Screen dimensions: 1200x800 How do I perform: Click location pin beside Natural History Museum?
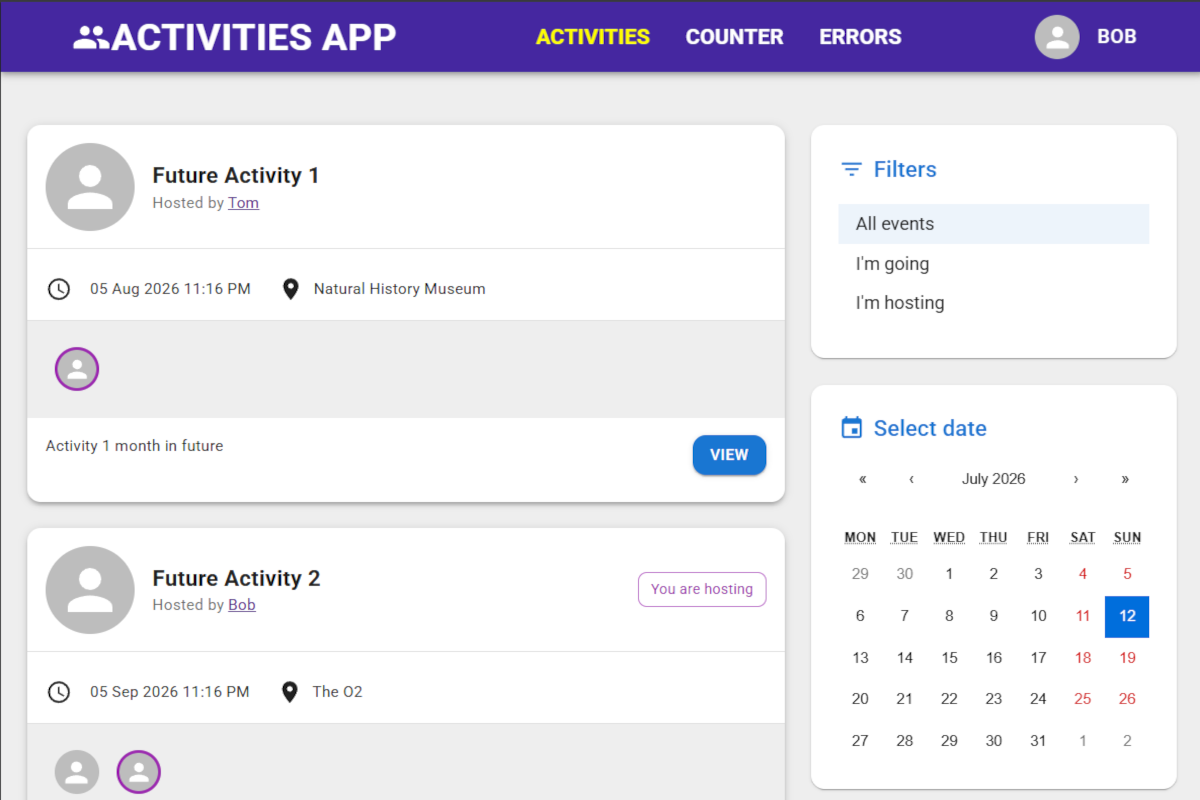pyautogui.click(x=291, y=289)
